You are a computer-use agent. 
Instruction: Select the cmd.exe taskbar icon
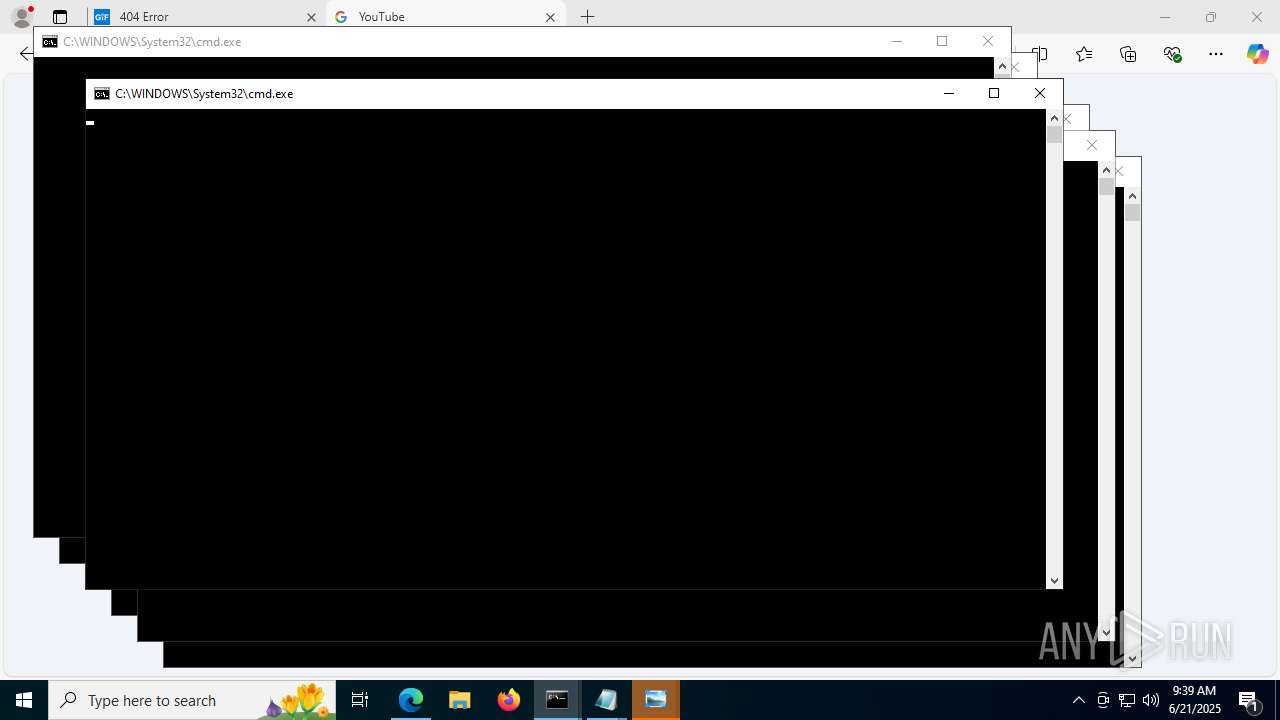(558, 700)
